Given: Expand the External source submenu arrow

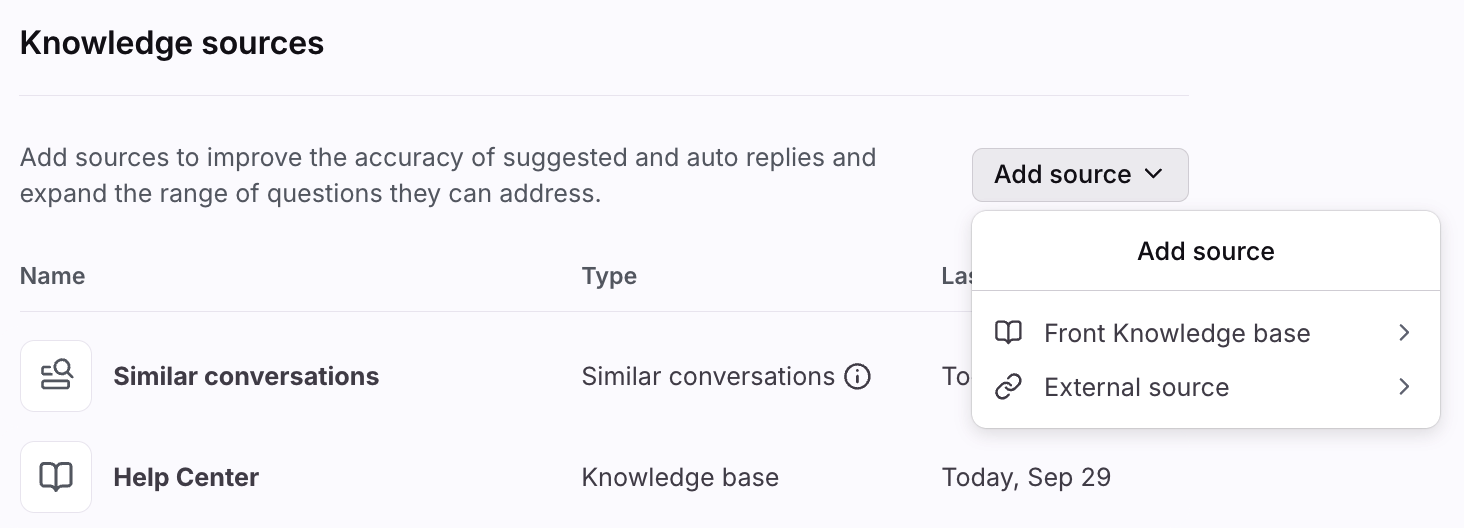Looking at the screenshot, I should 1404,387.
